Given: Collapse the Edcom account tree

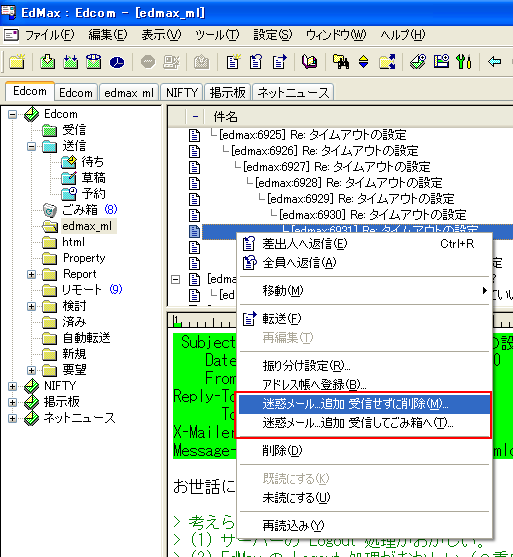Looking at the screenshot, I should pyautogui.click(x=12, y=114).
